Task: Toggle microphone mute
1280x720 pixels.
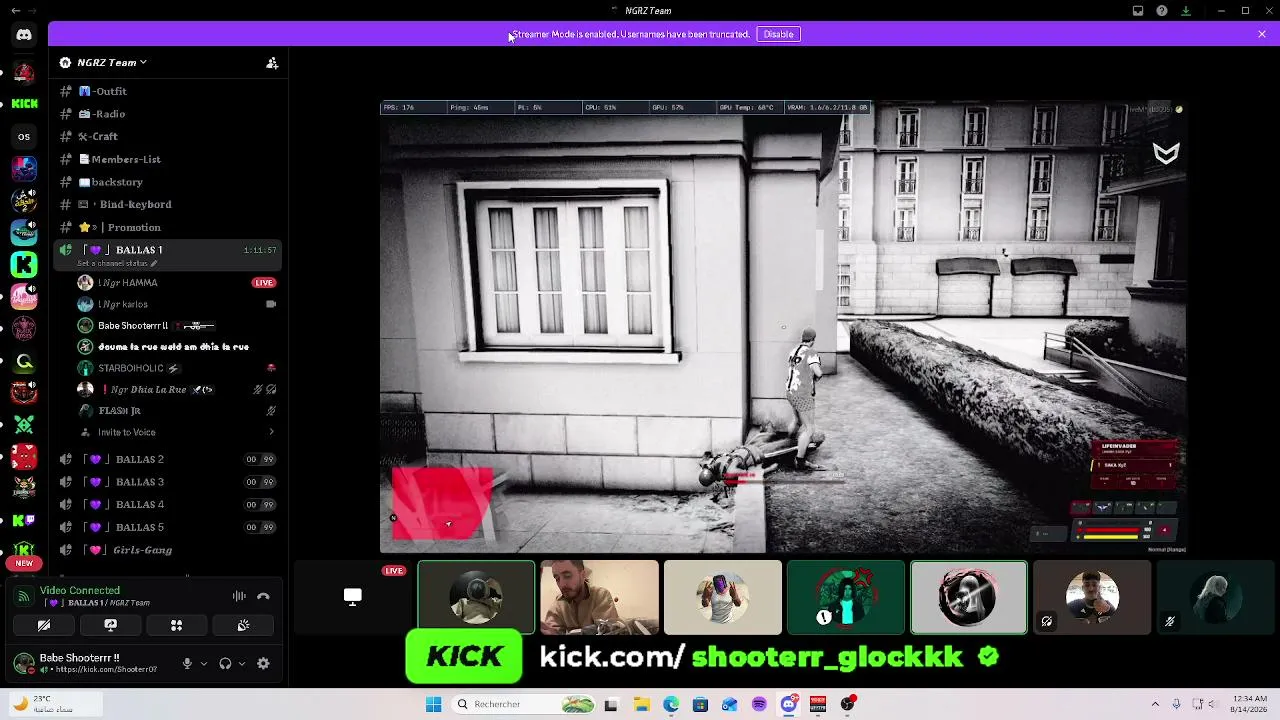Action: tap(187, 663)
